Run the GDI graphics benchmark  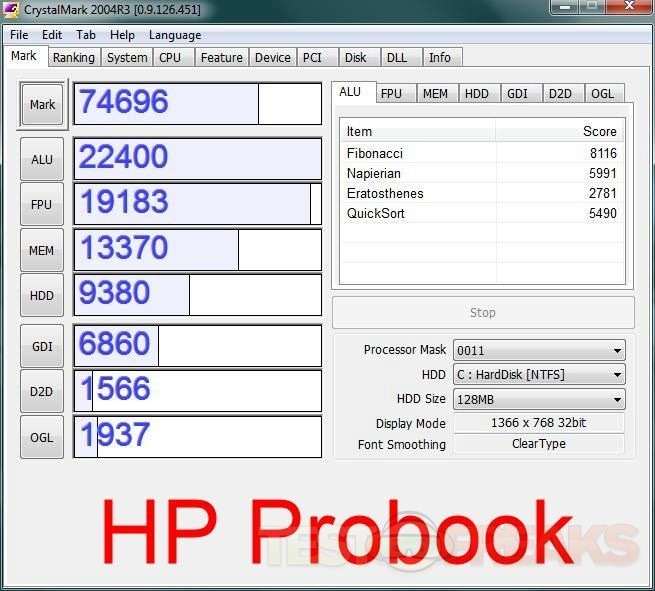coord(42,346)
